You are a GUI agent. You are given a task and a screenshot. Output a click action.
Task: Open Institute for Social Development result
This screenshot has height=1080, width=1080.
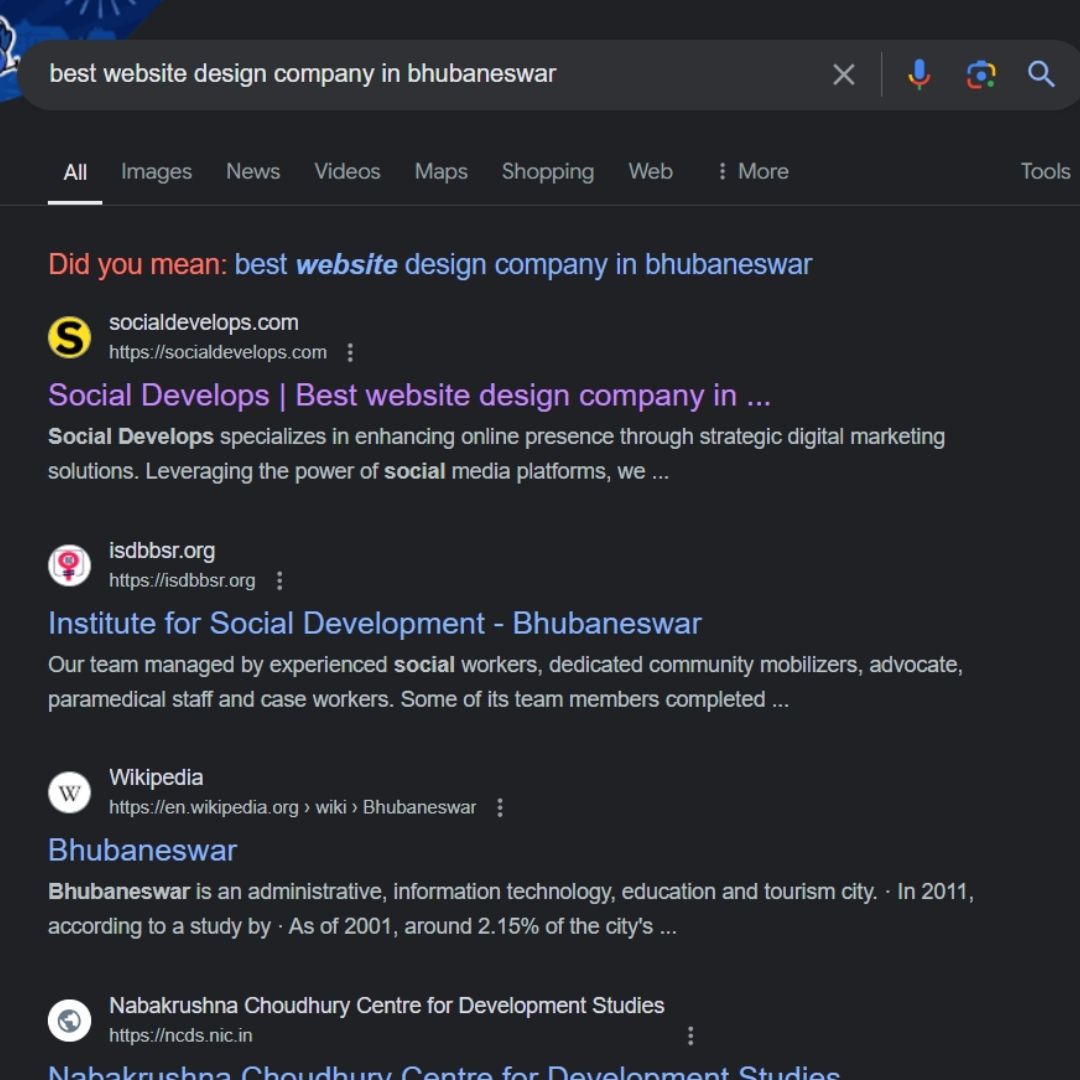click(375, 623)
